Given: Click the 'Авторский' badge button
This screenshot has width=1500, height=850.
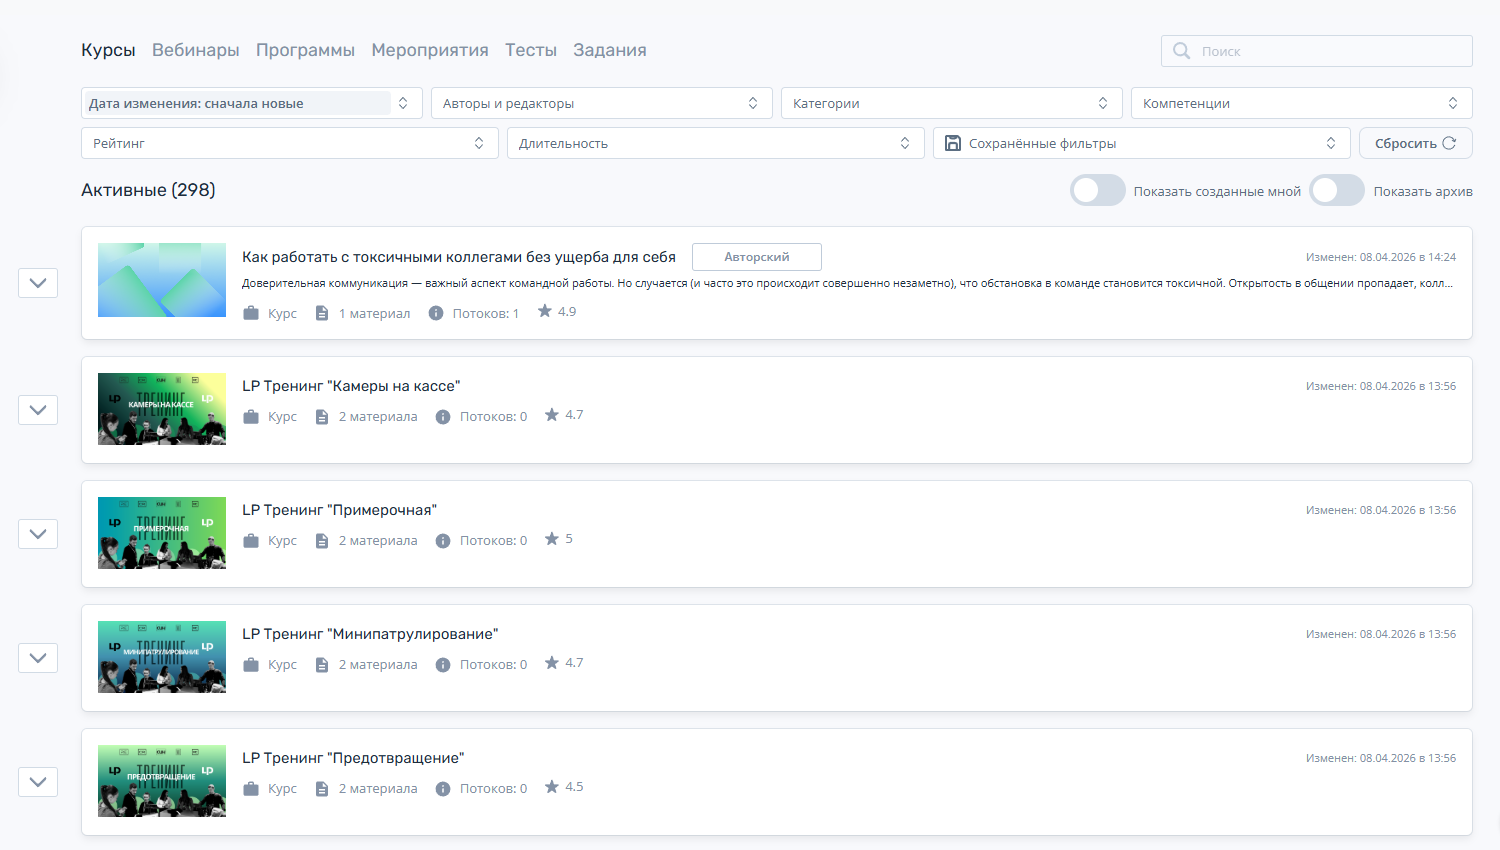Looking at the screenshot, I should pyautogui.click(x=757, y=257).
